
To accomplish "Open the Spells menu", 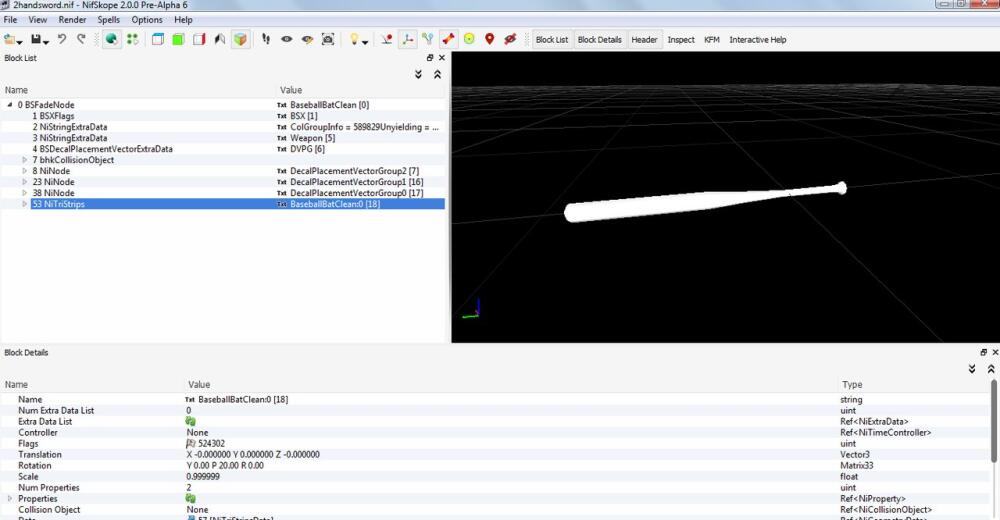I will [108, 20].
